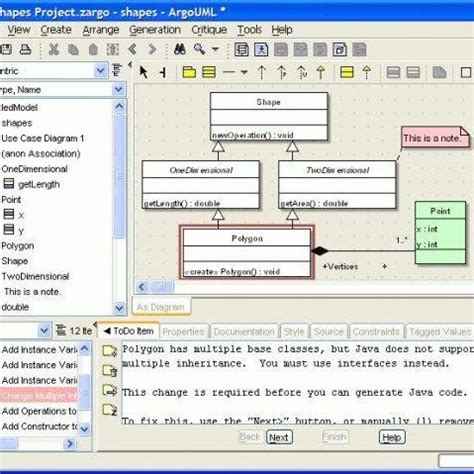Image resolution: width=474 pixels, height=474 pixels.
Task: Click the Back button
Action: (x=250, y=437)
